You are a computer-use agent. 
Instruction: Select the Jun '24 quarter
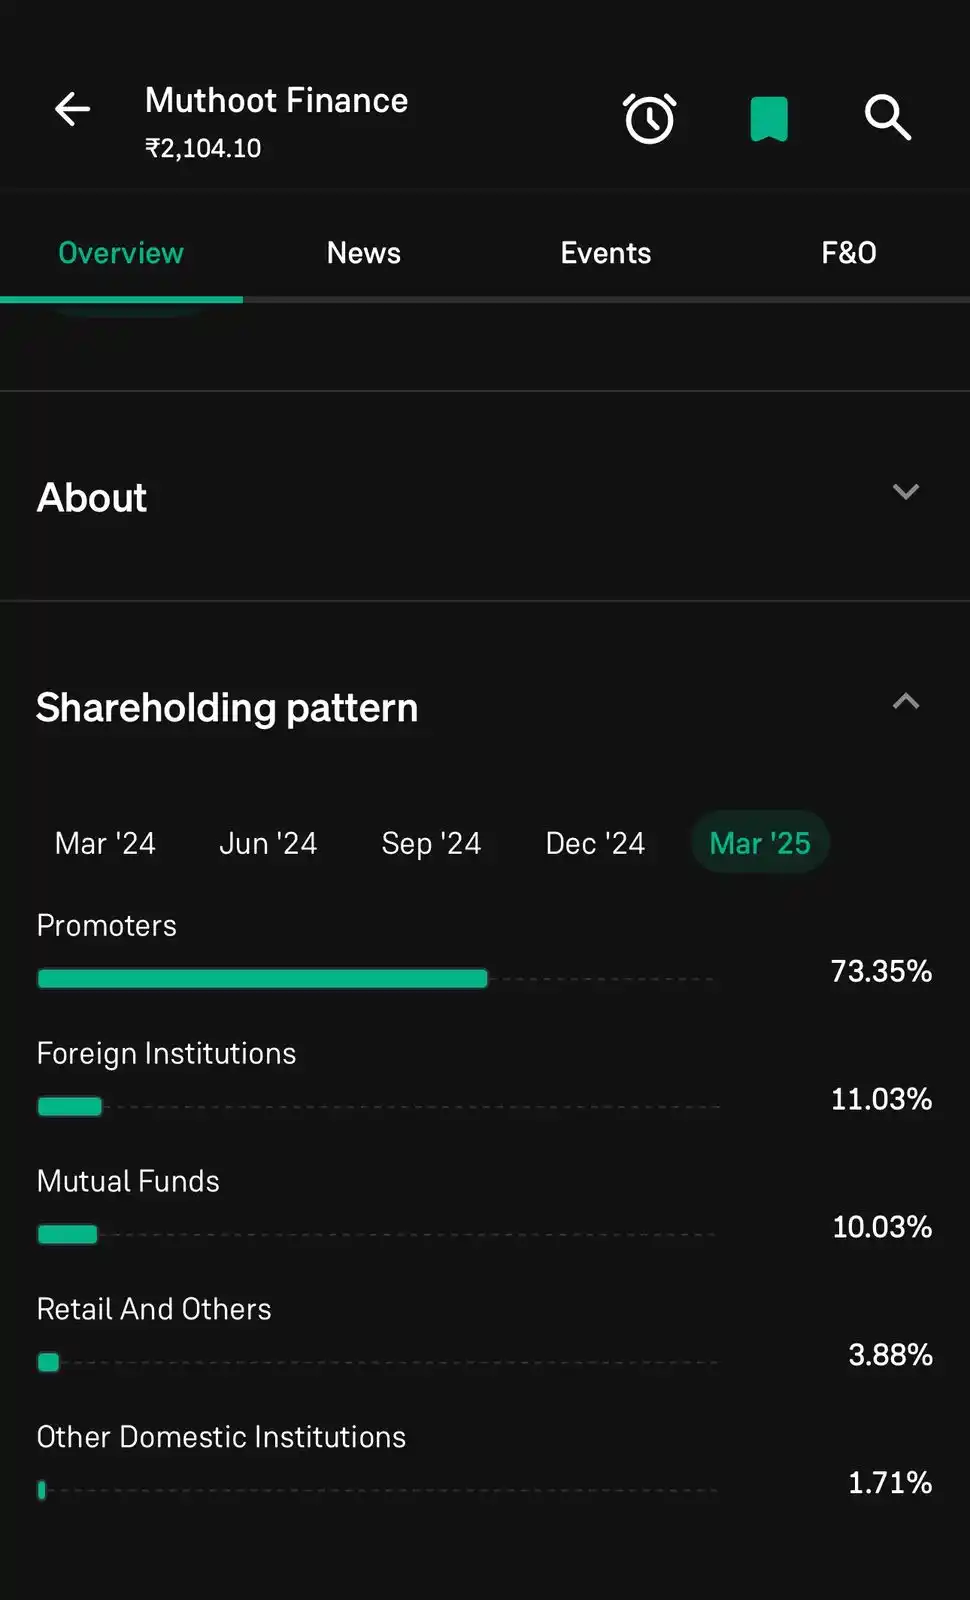[268, 843]
